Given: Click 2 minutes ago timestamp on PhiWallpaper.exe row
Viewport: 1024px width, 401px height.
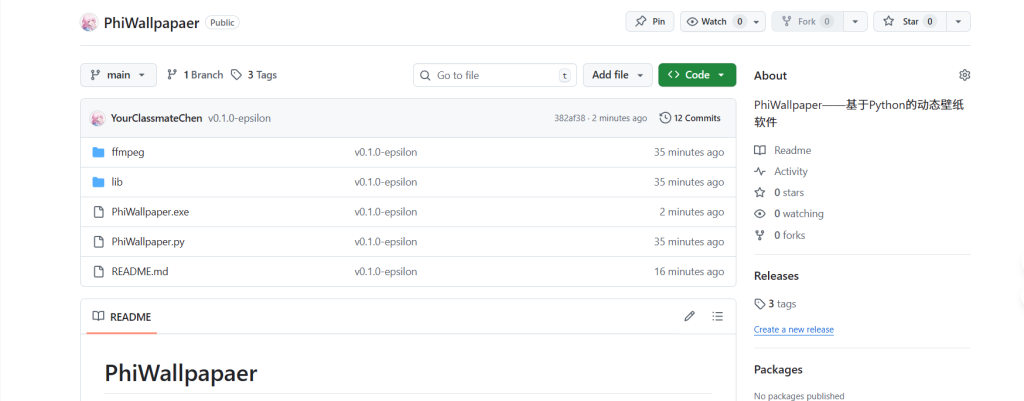Looking at the screenshot, I should pyautogui.click(x=692, y=212).
